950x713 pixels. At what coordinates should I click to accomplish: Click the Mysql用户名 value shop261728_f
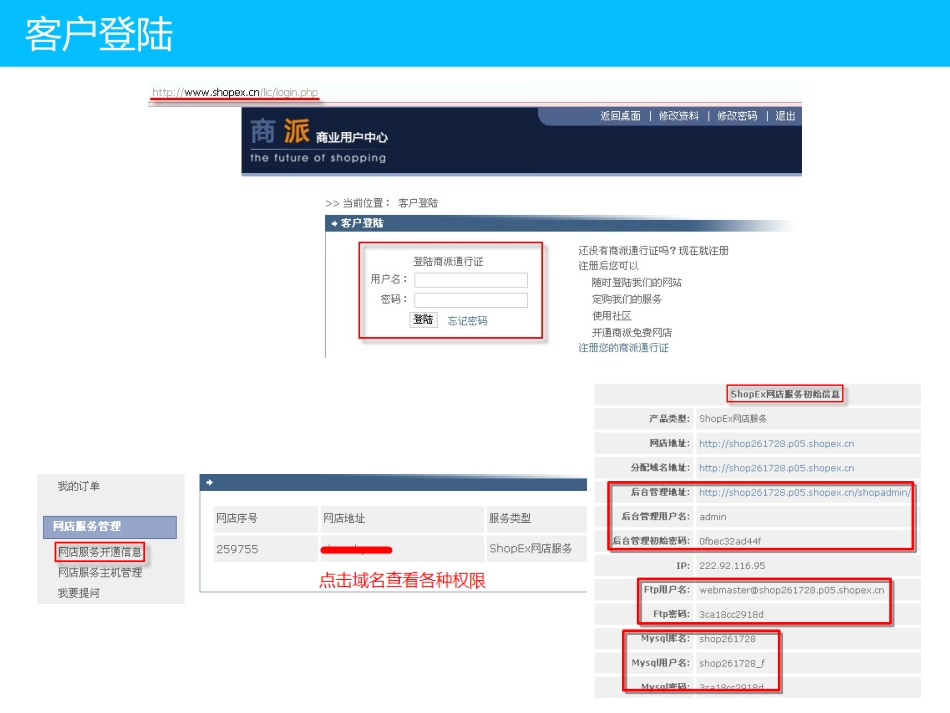click(x=732, y=663)
